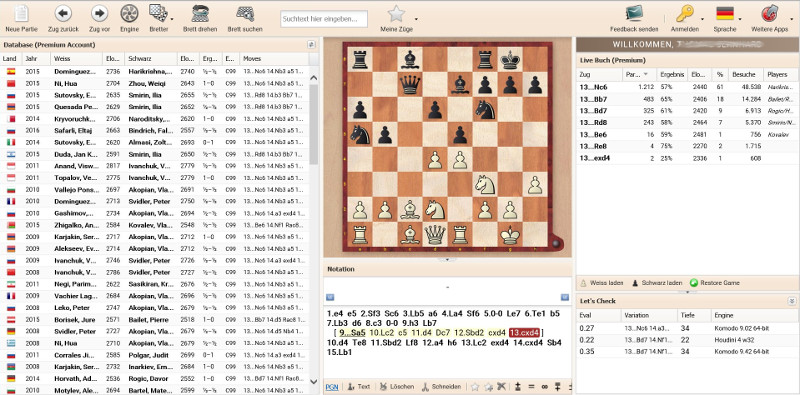Expand Meine Züge dropdown arrow
The height and width of the screenshot is (395, 800).
click(x=416, y=19)
